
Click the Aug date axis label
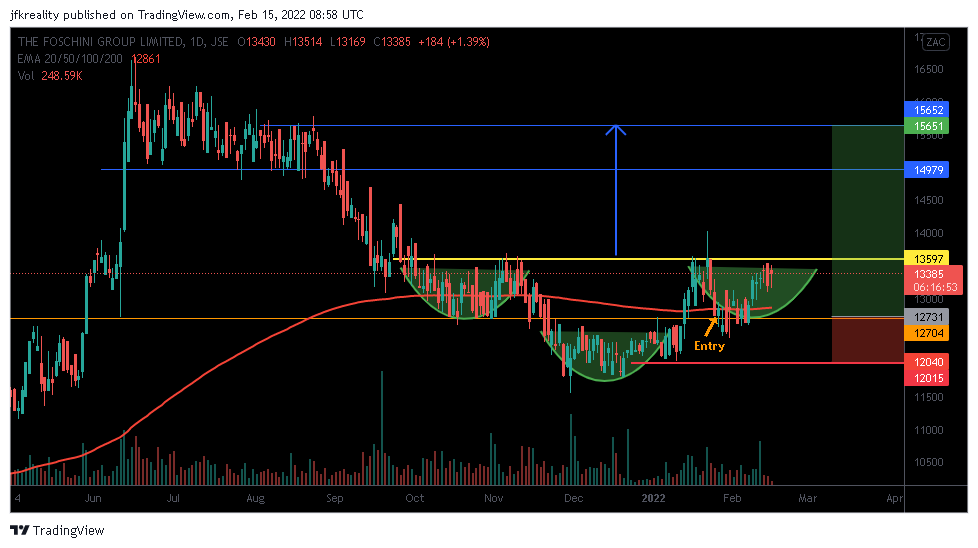[255, 498]
